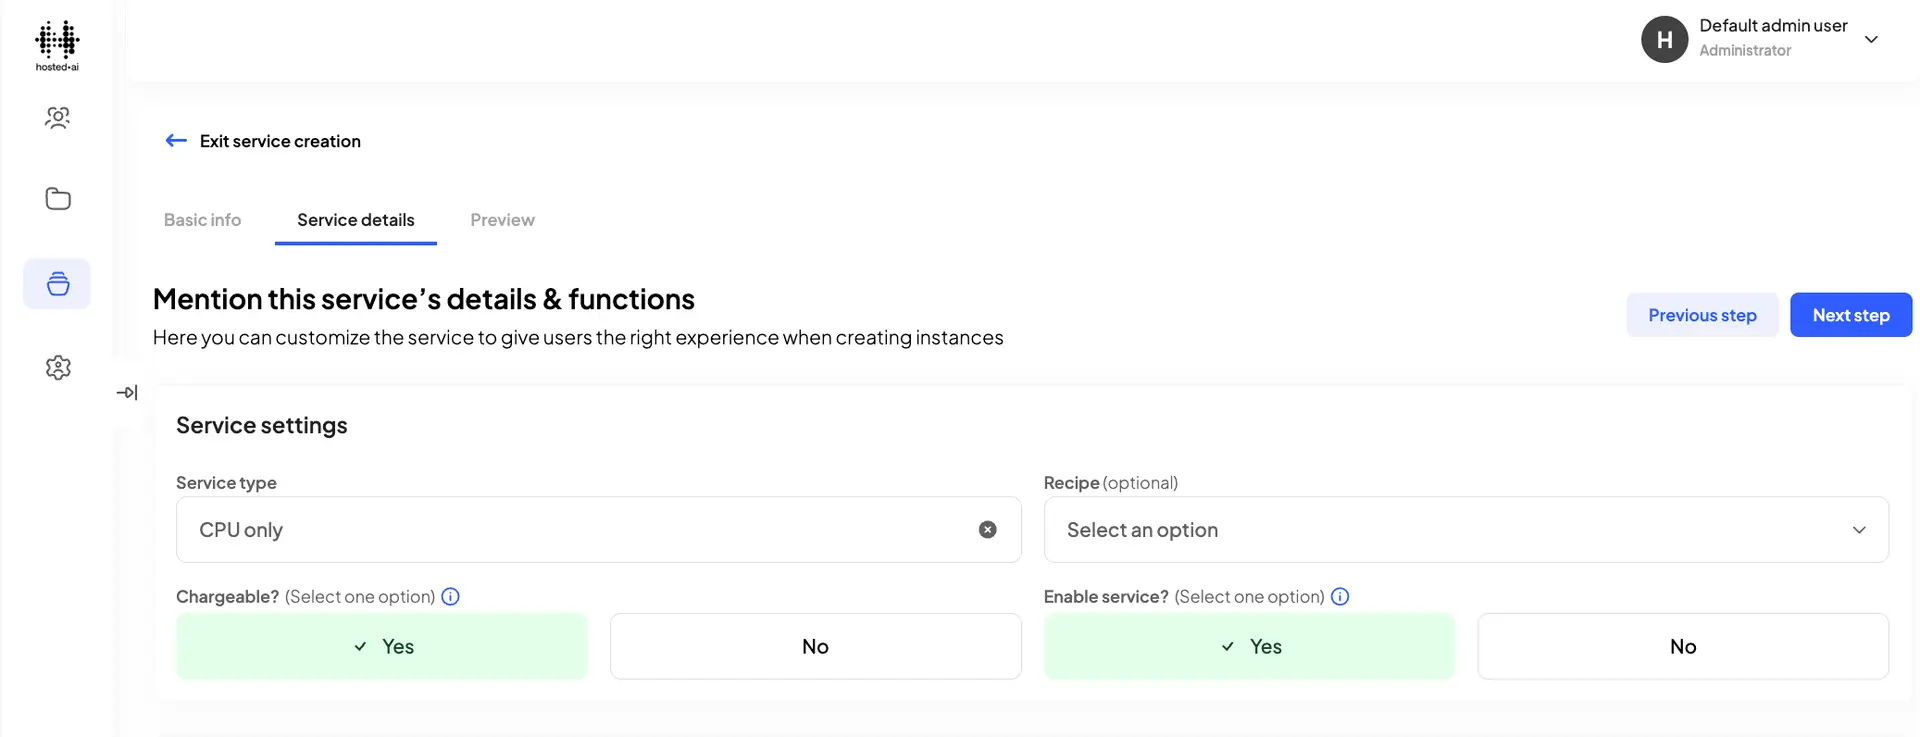Disable the service by selecting No
1920x737 pixels.
click(1683, 646)
